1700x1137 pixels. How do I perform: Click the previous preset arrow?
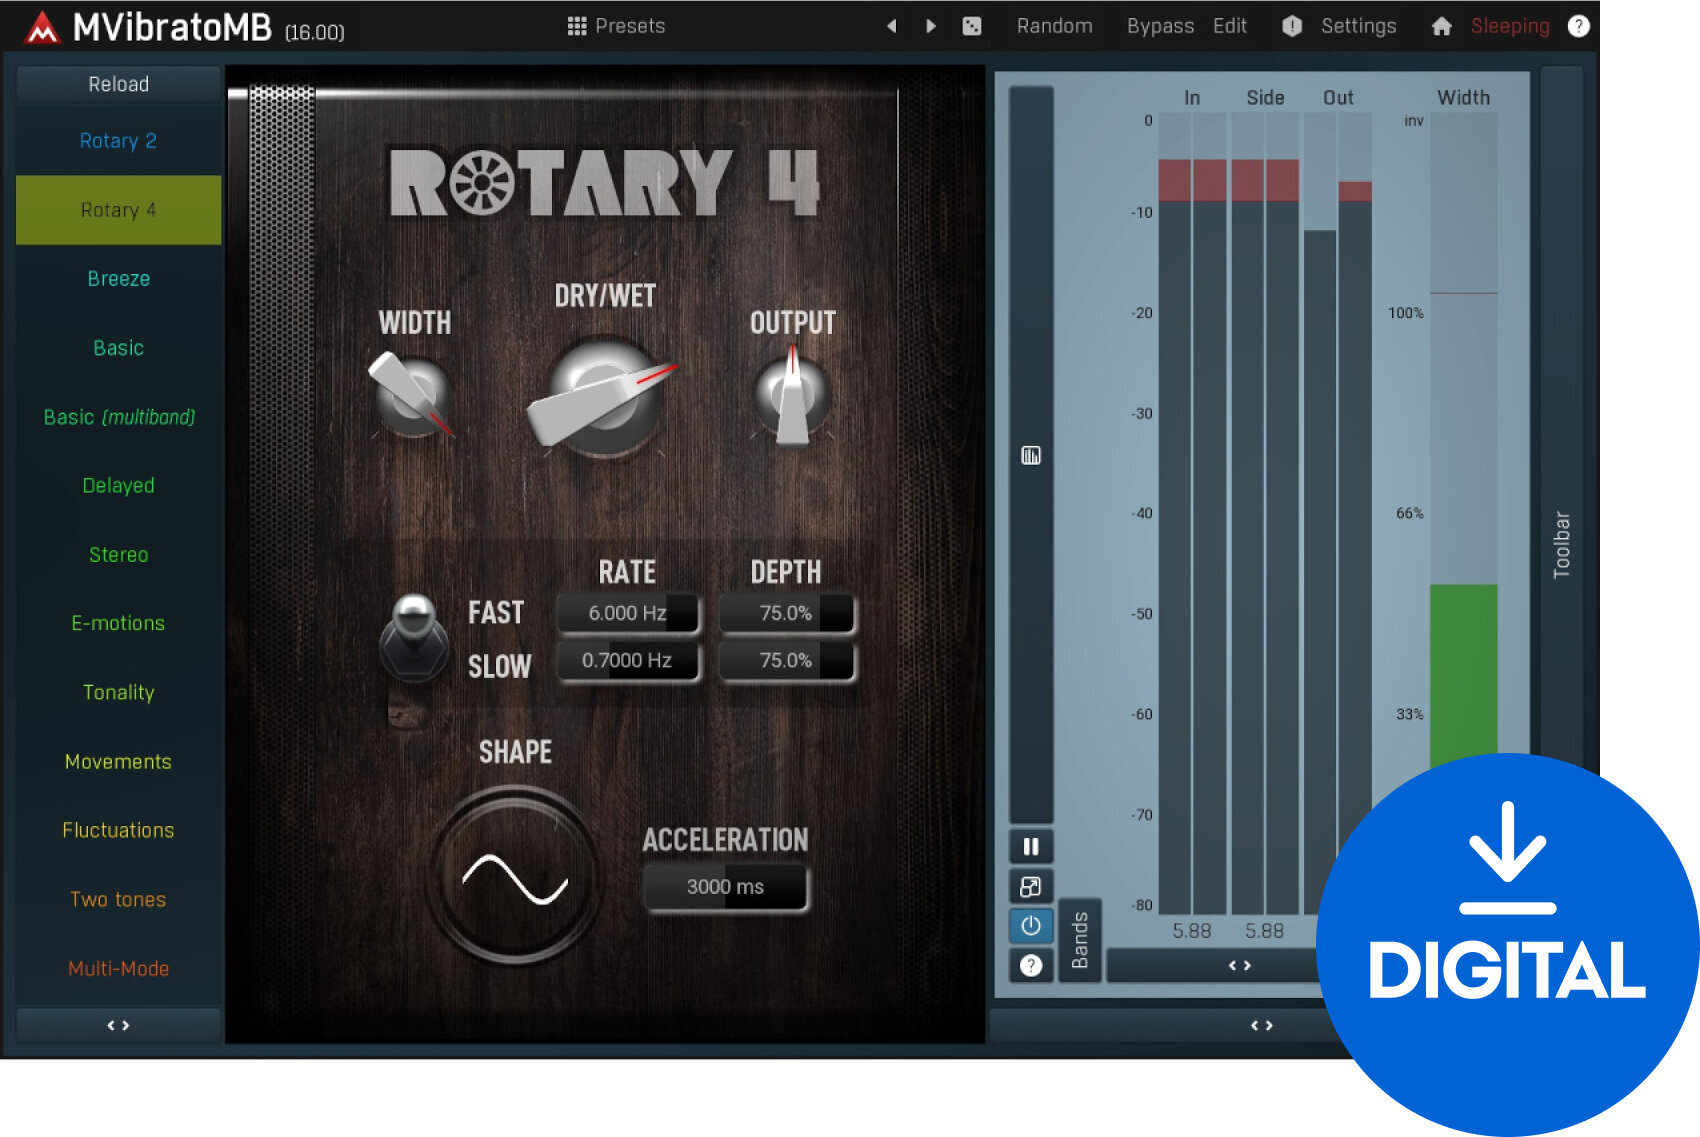(x=891, y=26)
